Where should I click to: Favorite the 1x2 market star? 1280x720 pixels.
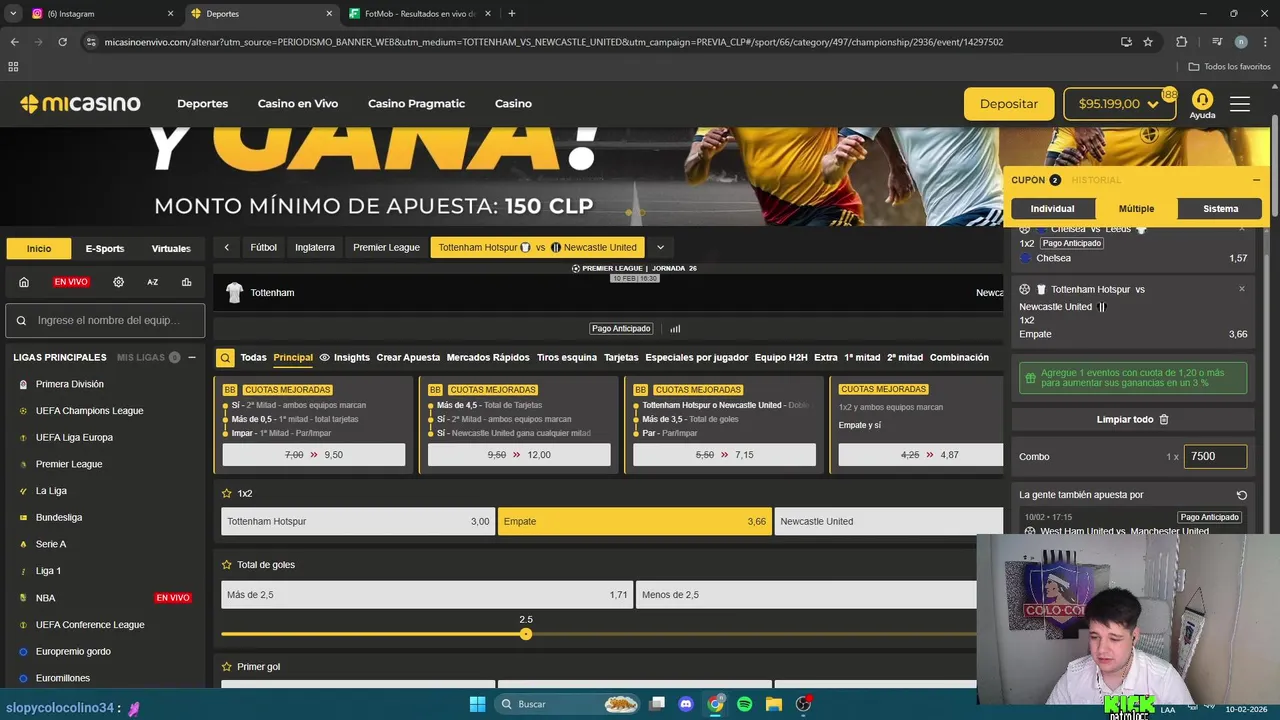click(x=227, y=493)
